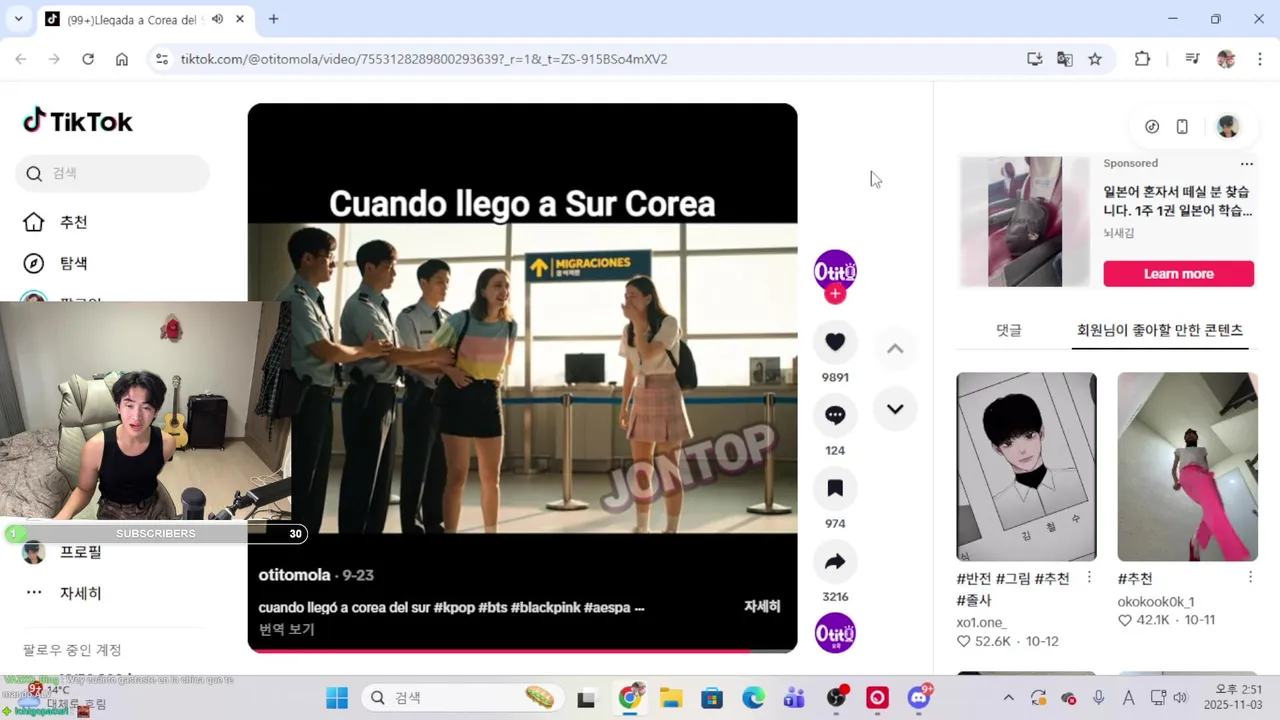Open the pink pants video thumbnail
Viewport: 1280px width, 720px height.
pyautogui.click(x=1187, y=466)
